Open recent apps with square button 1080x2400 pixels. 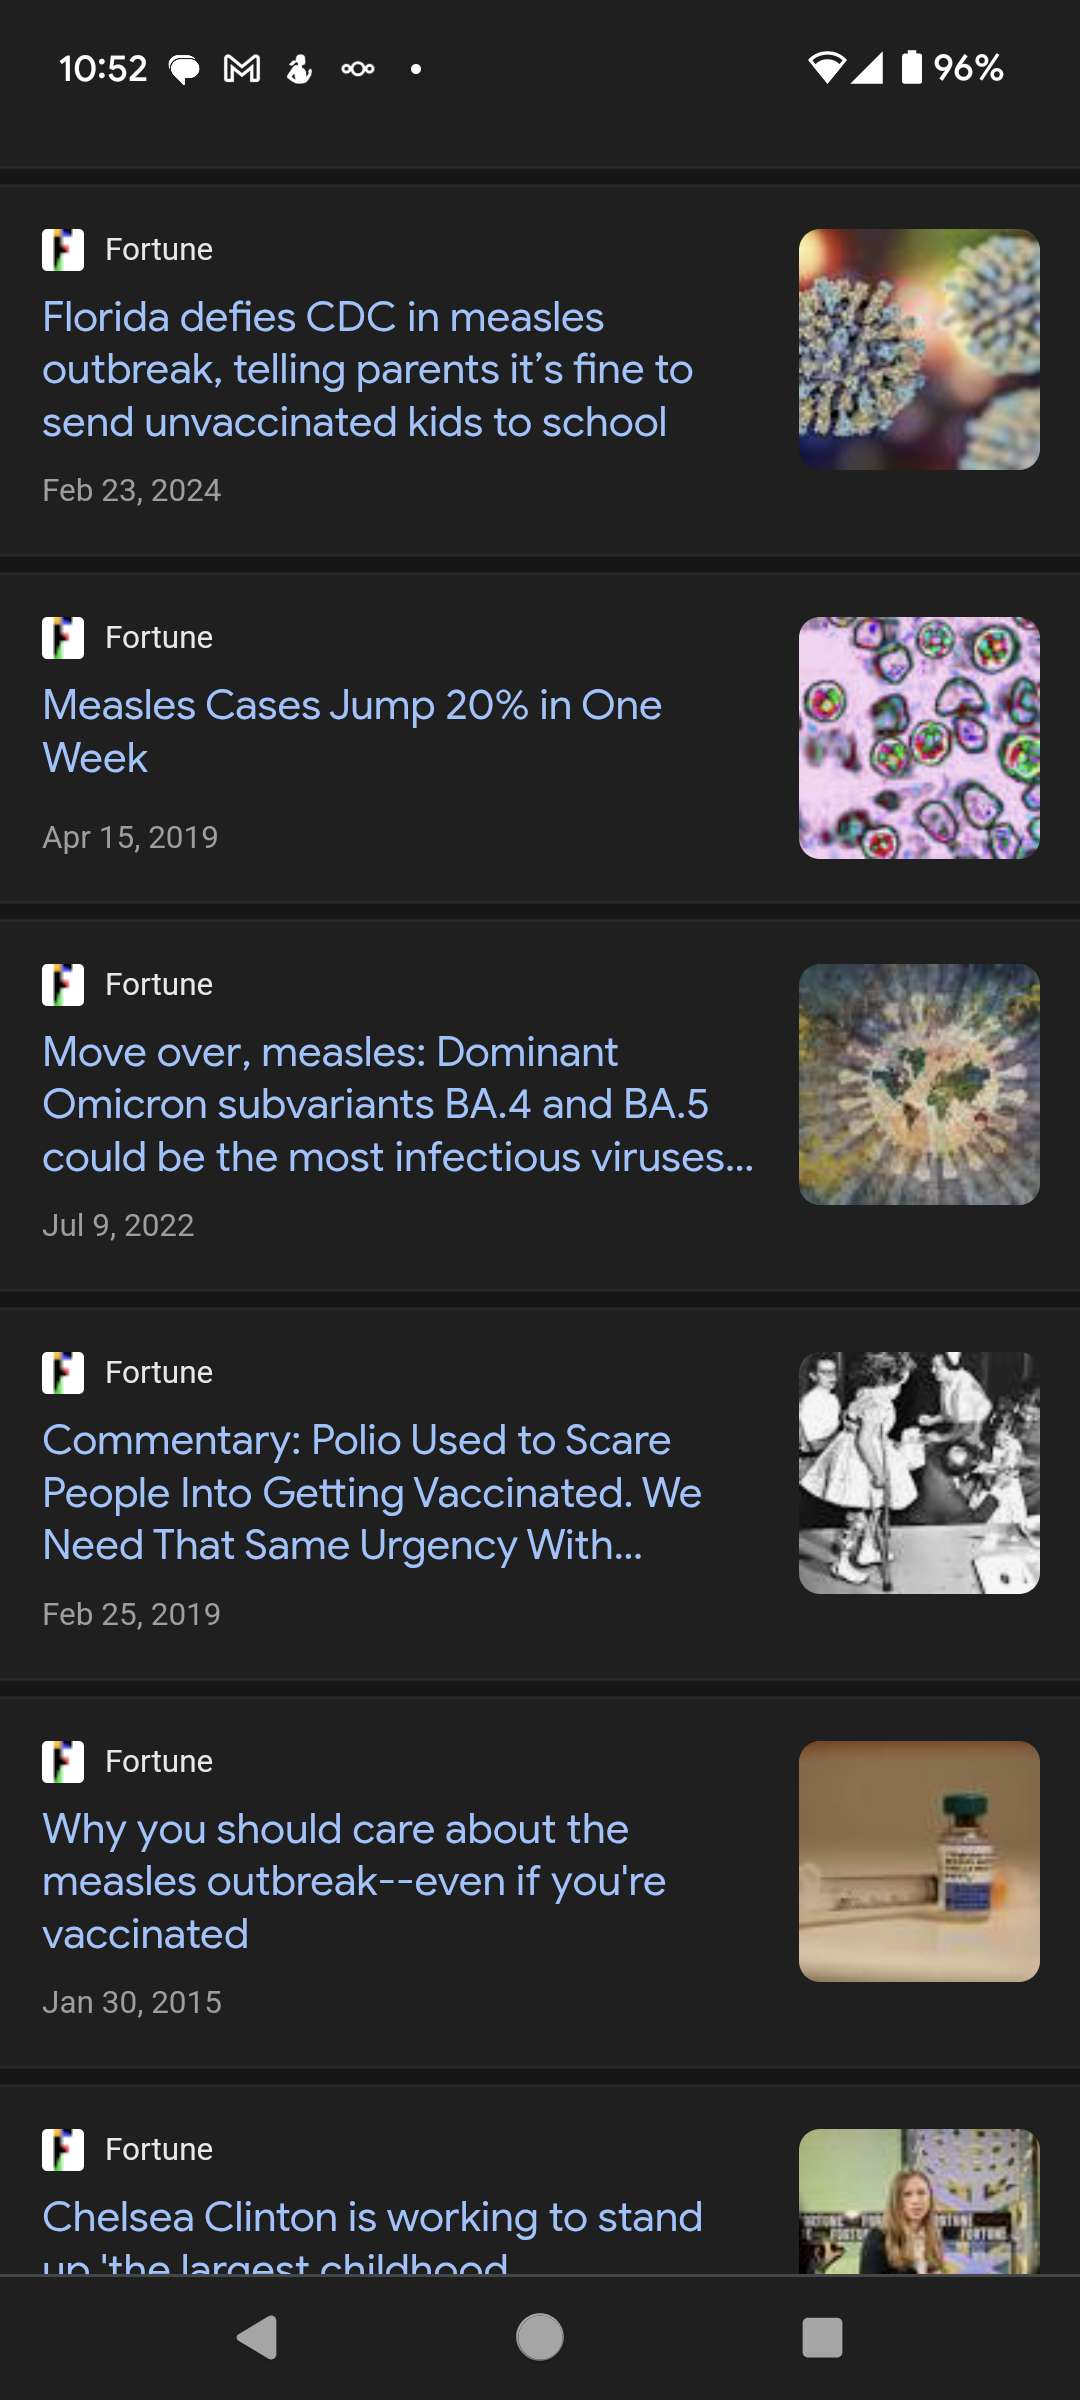pos(822,2337)
